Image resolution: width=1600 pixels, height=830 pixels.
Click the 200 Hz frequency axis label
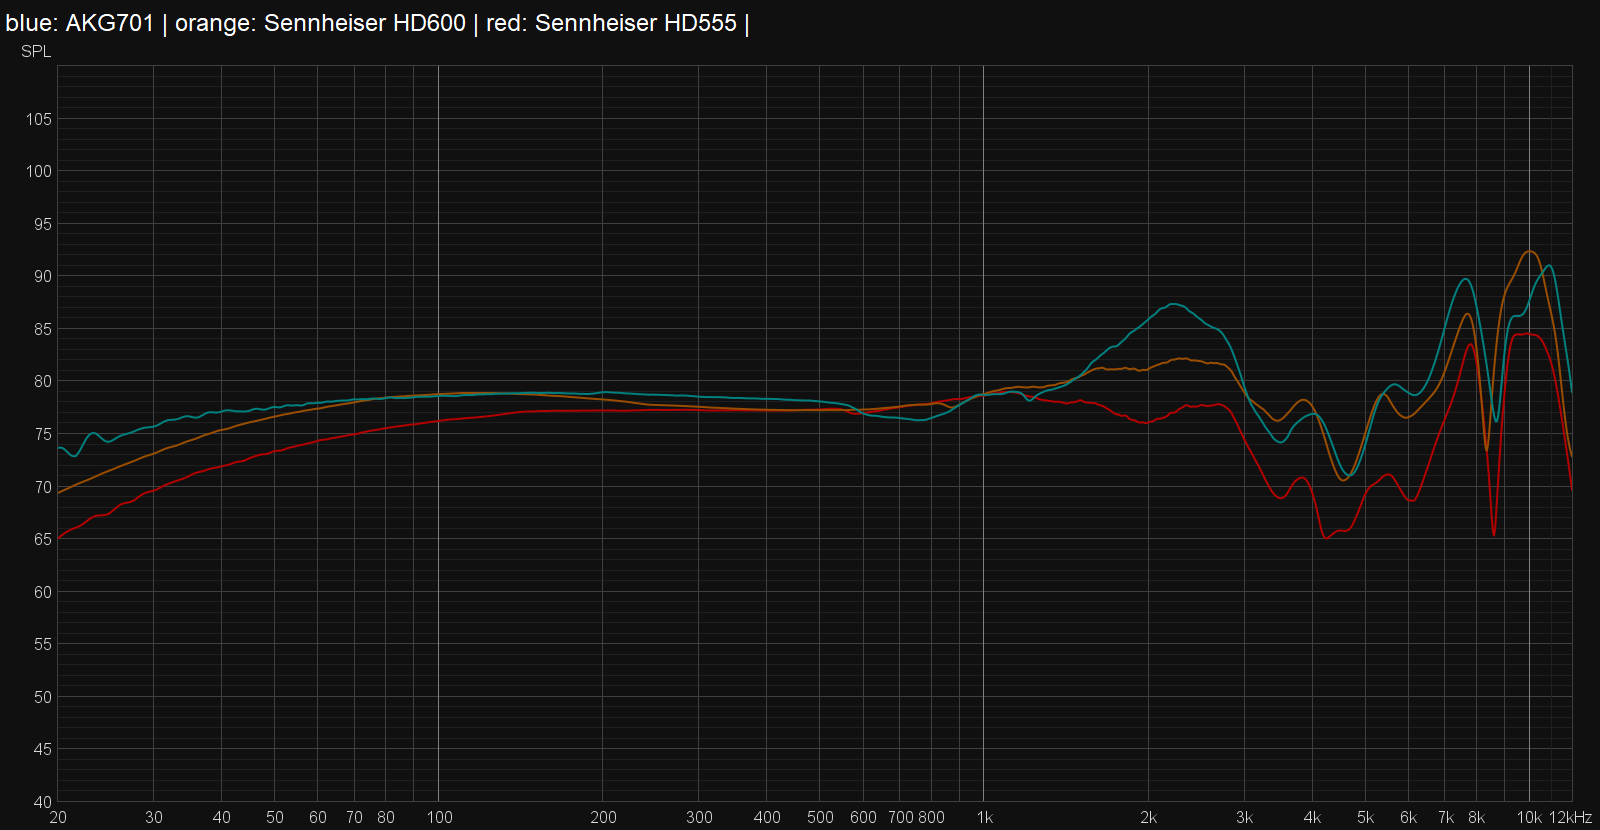pyautogui.click(x=603, y=817)
